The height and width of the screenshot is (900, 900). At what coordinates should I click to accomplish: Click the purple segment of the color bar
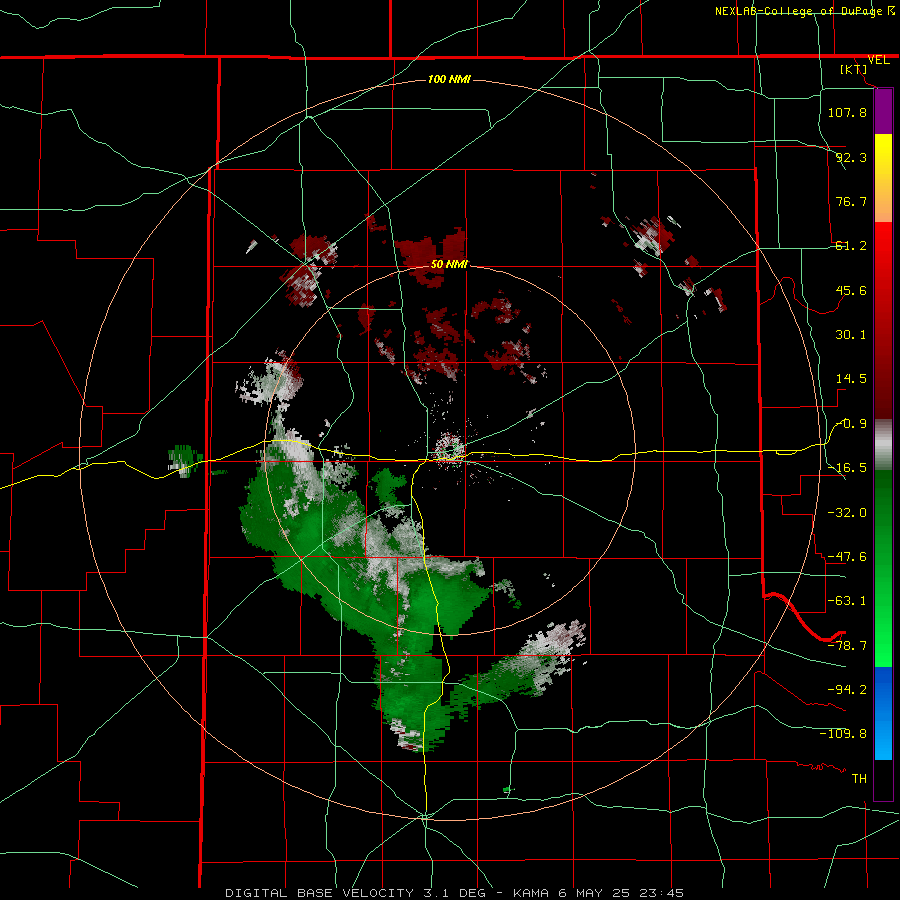[x=883, y=112]
